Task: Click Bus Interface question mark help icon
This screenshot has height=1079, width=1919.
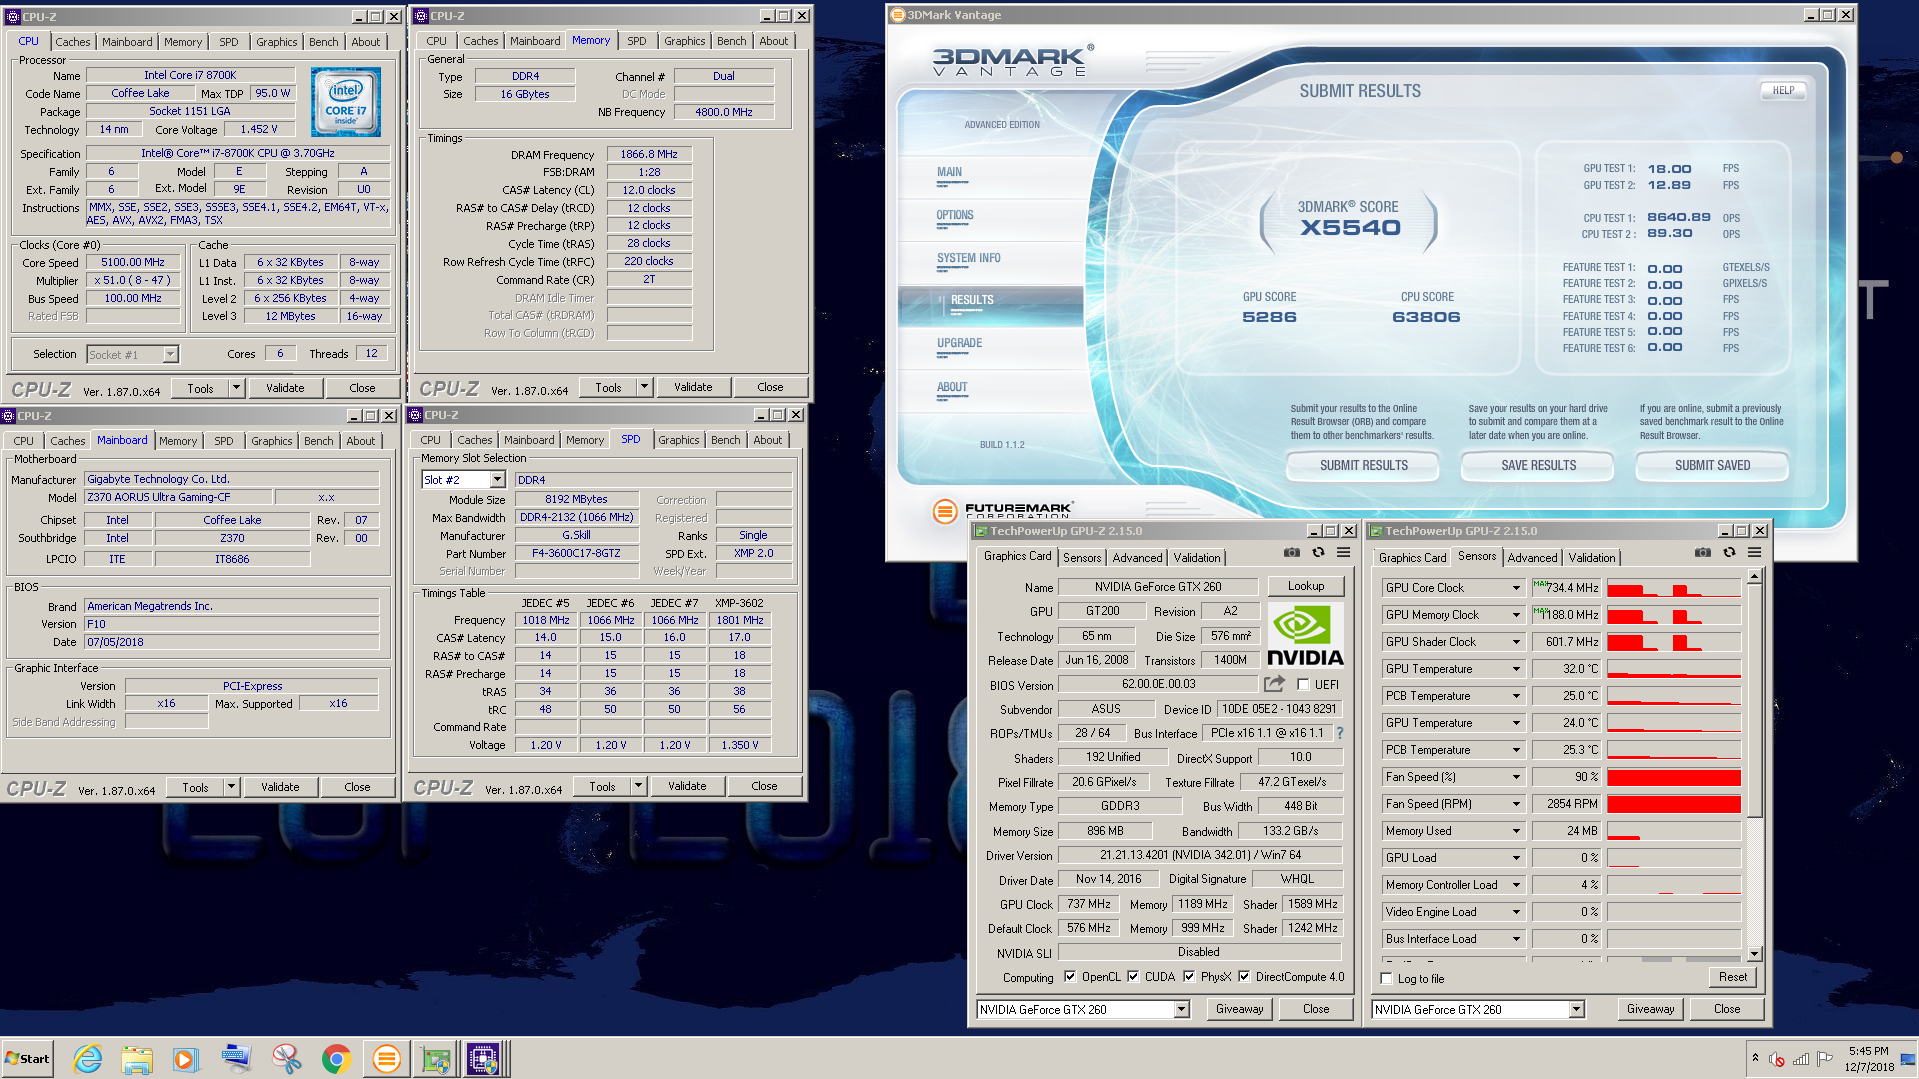Action: [x=1340, y=733]
